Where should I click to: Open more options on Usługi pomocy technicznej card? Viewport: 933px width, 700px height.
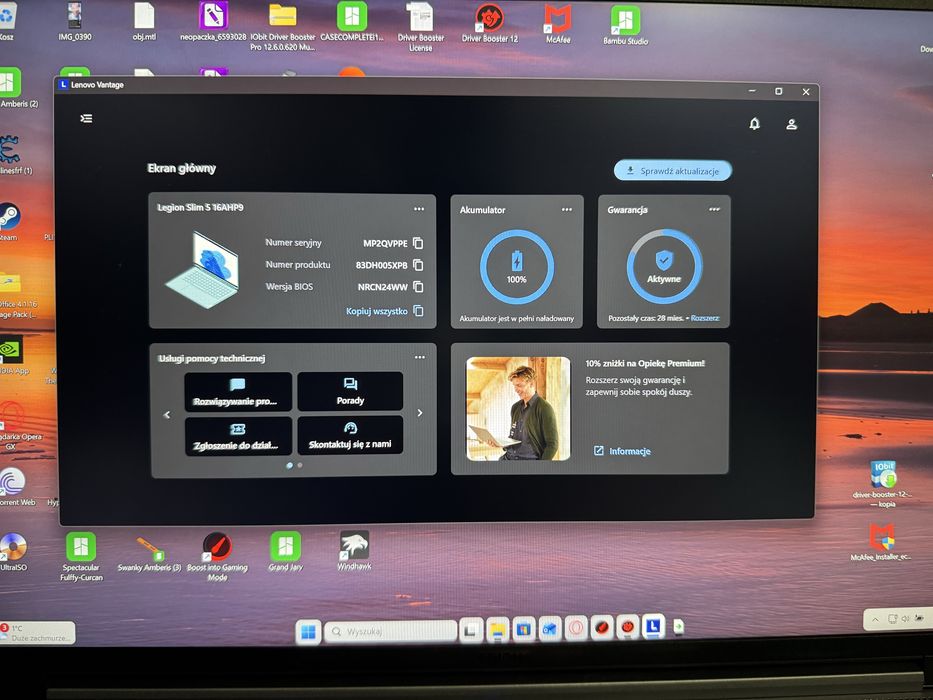(x=419, y=357)
